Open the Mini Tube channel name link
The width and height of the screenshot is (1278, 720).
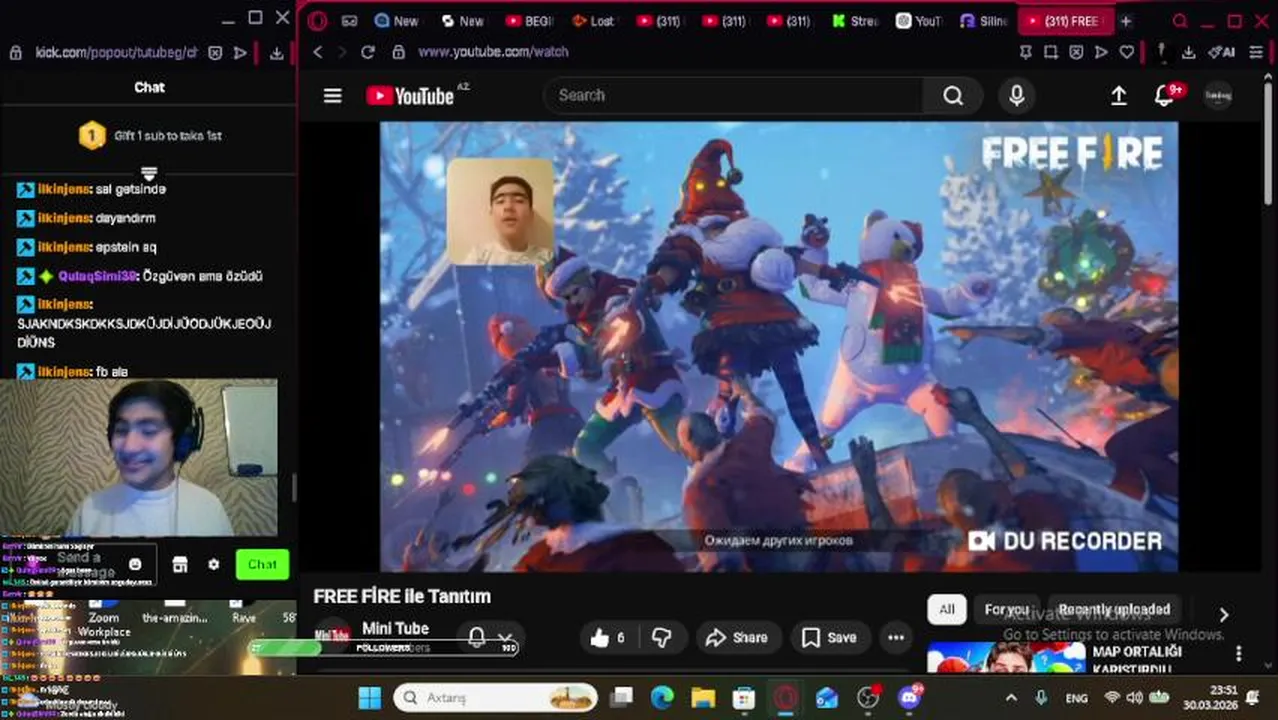[395, 628]
